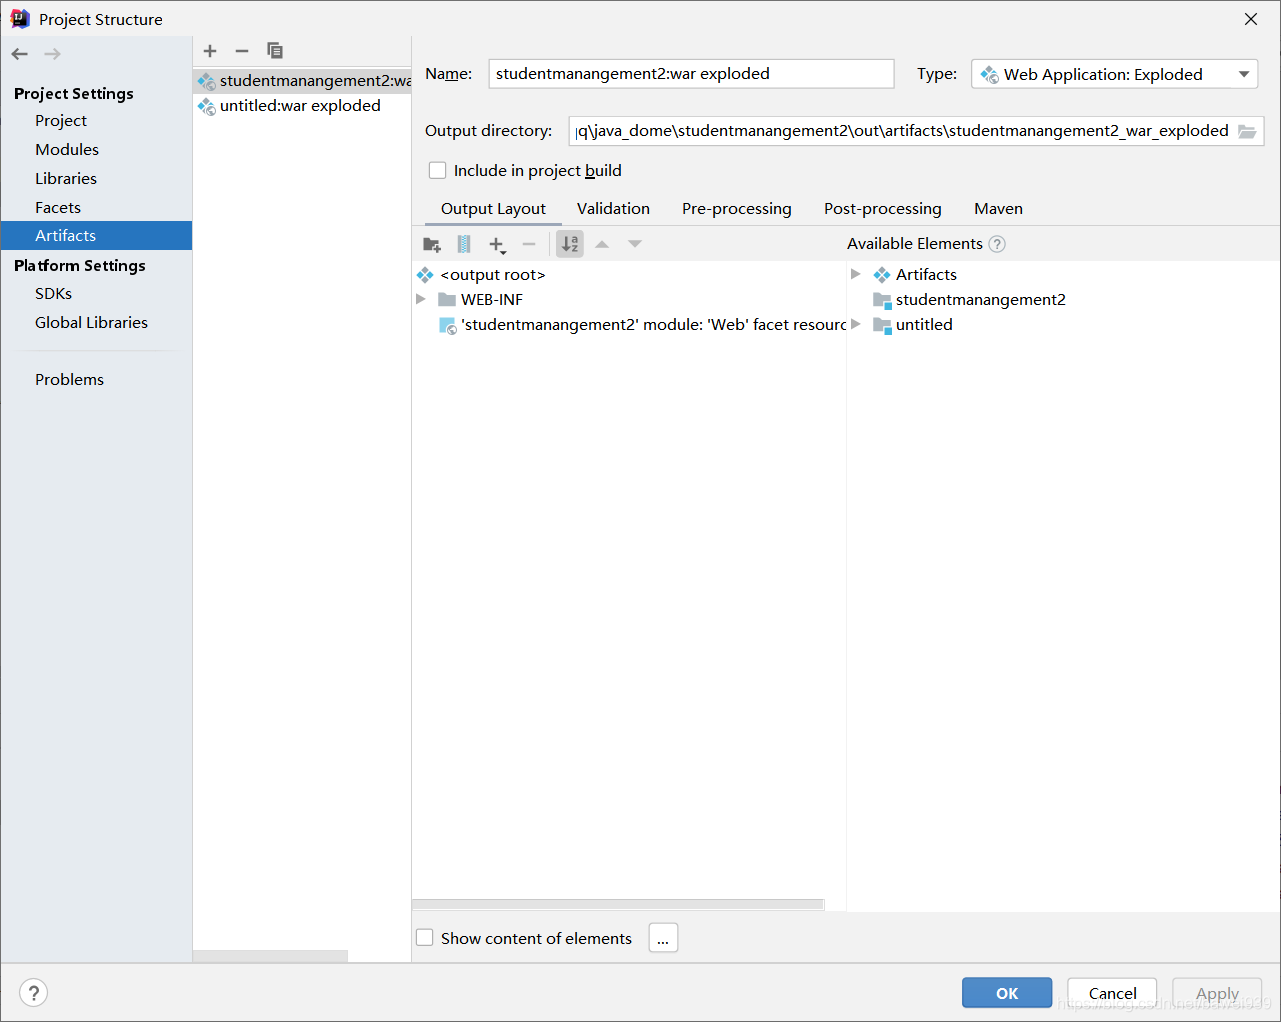This screenshot has width=1281, height=1022.
Task: Select Modules in the sidebar
Action: tap(67, 150)
